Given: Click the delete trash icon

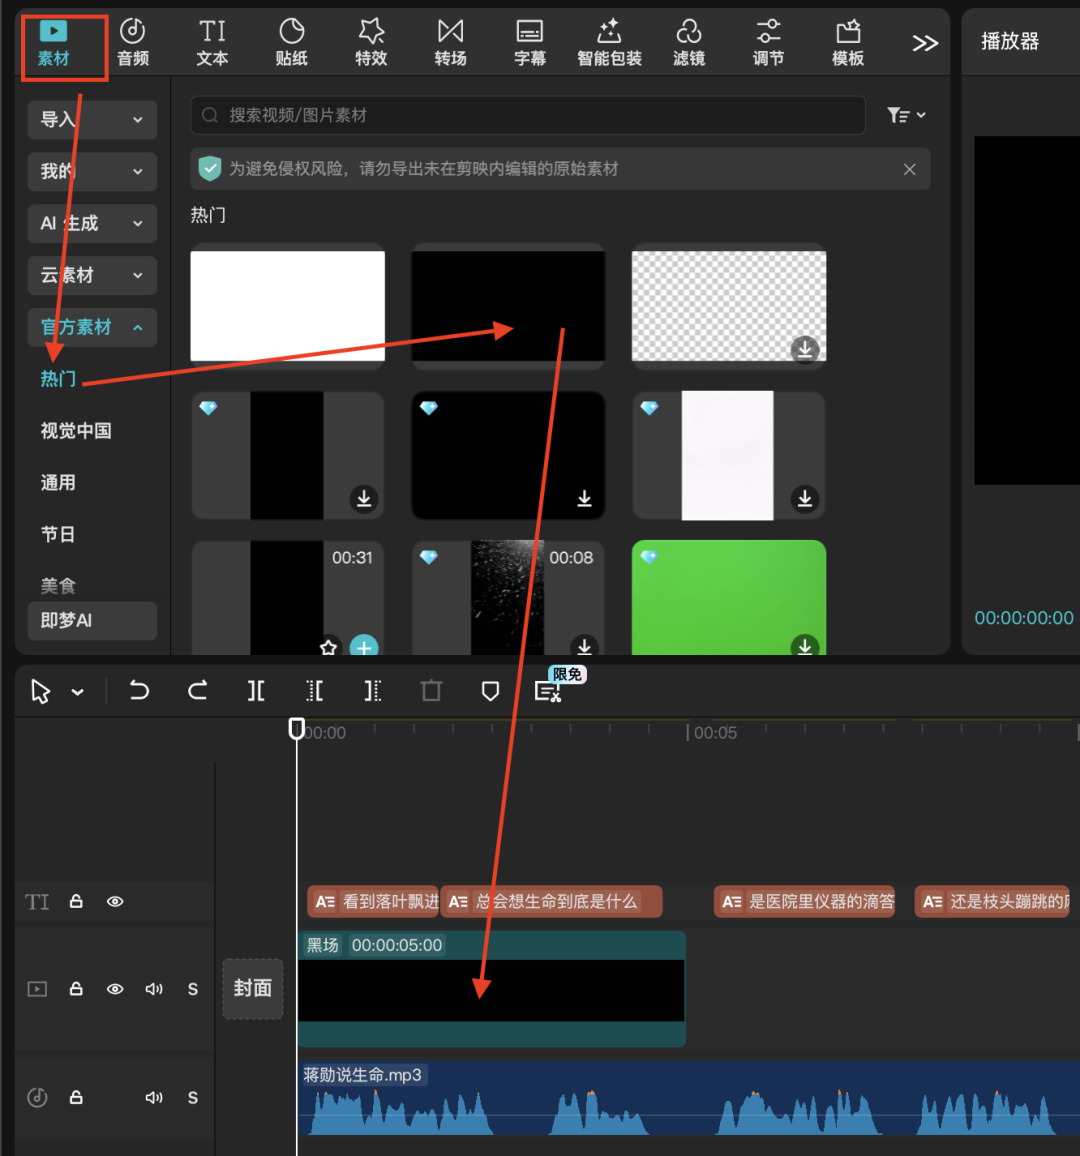Looking at the screenshot, I should point(431,691).
